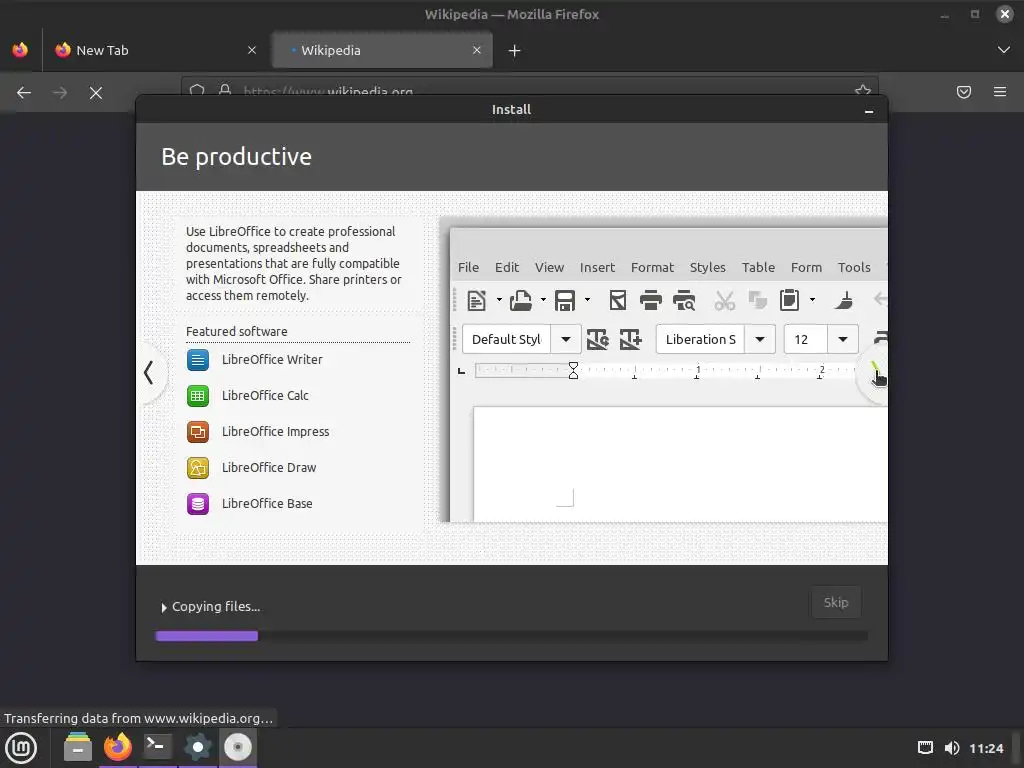The image size is (1024, 768).
Task: Switch to the New Tab tab
Action: point(156,50)
